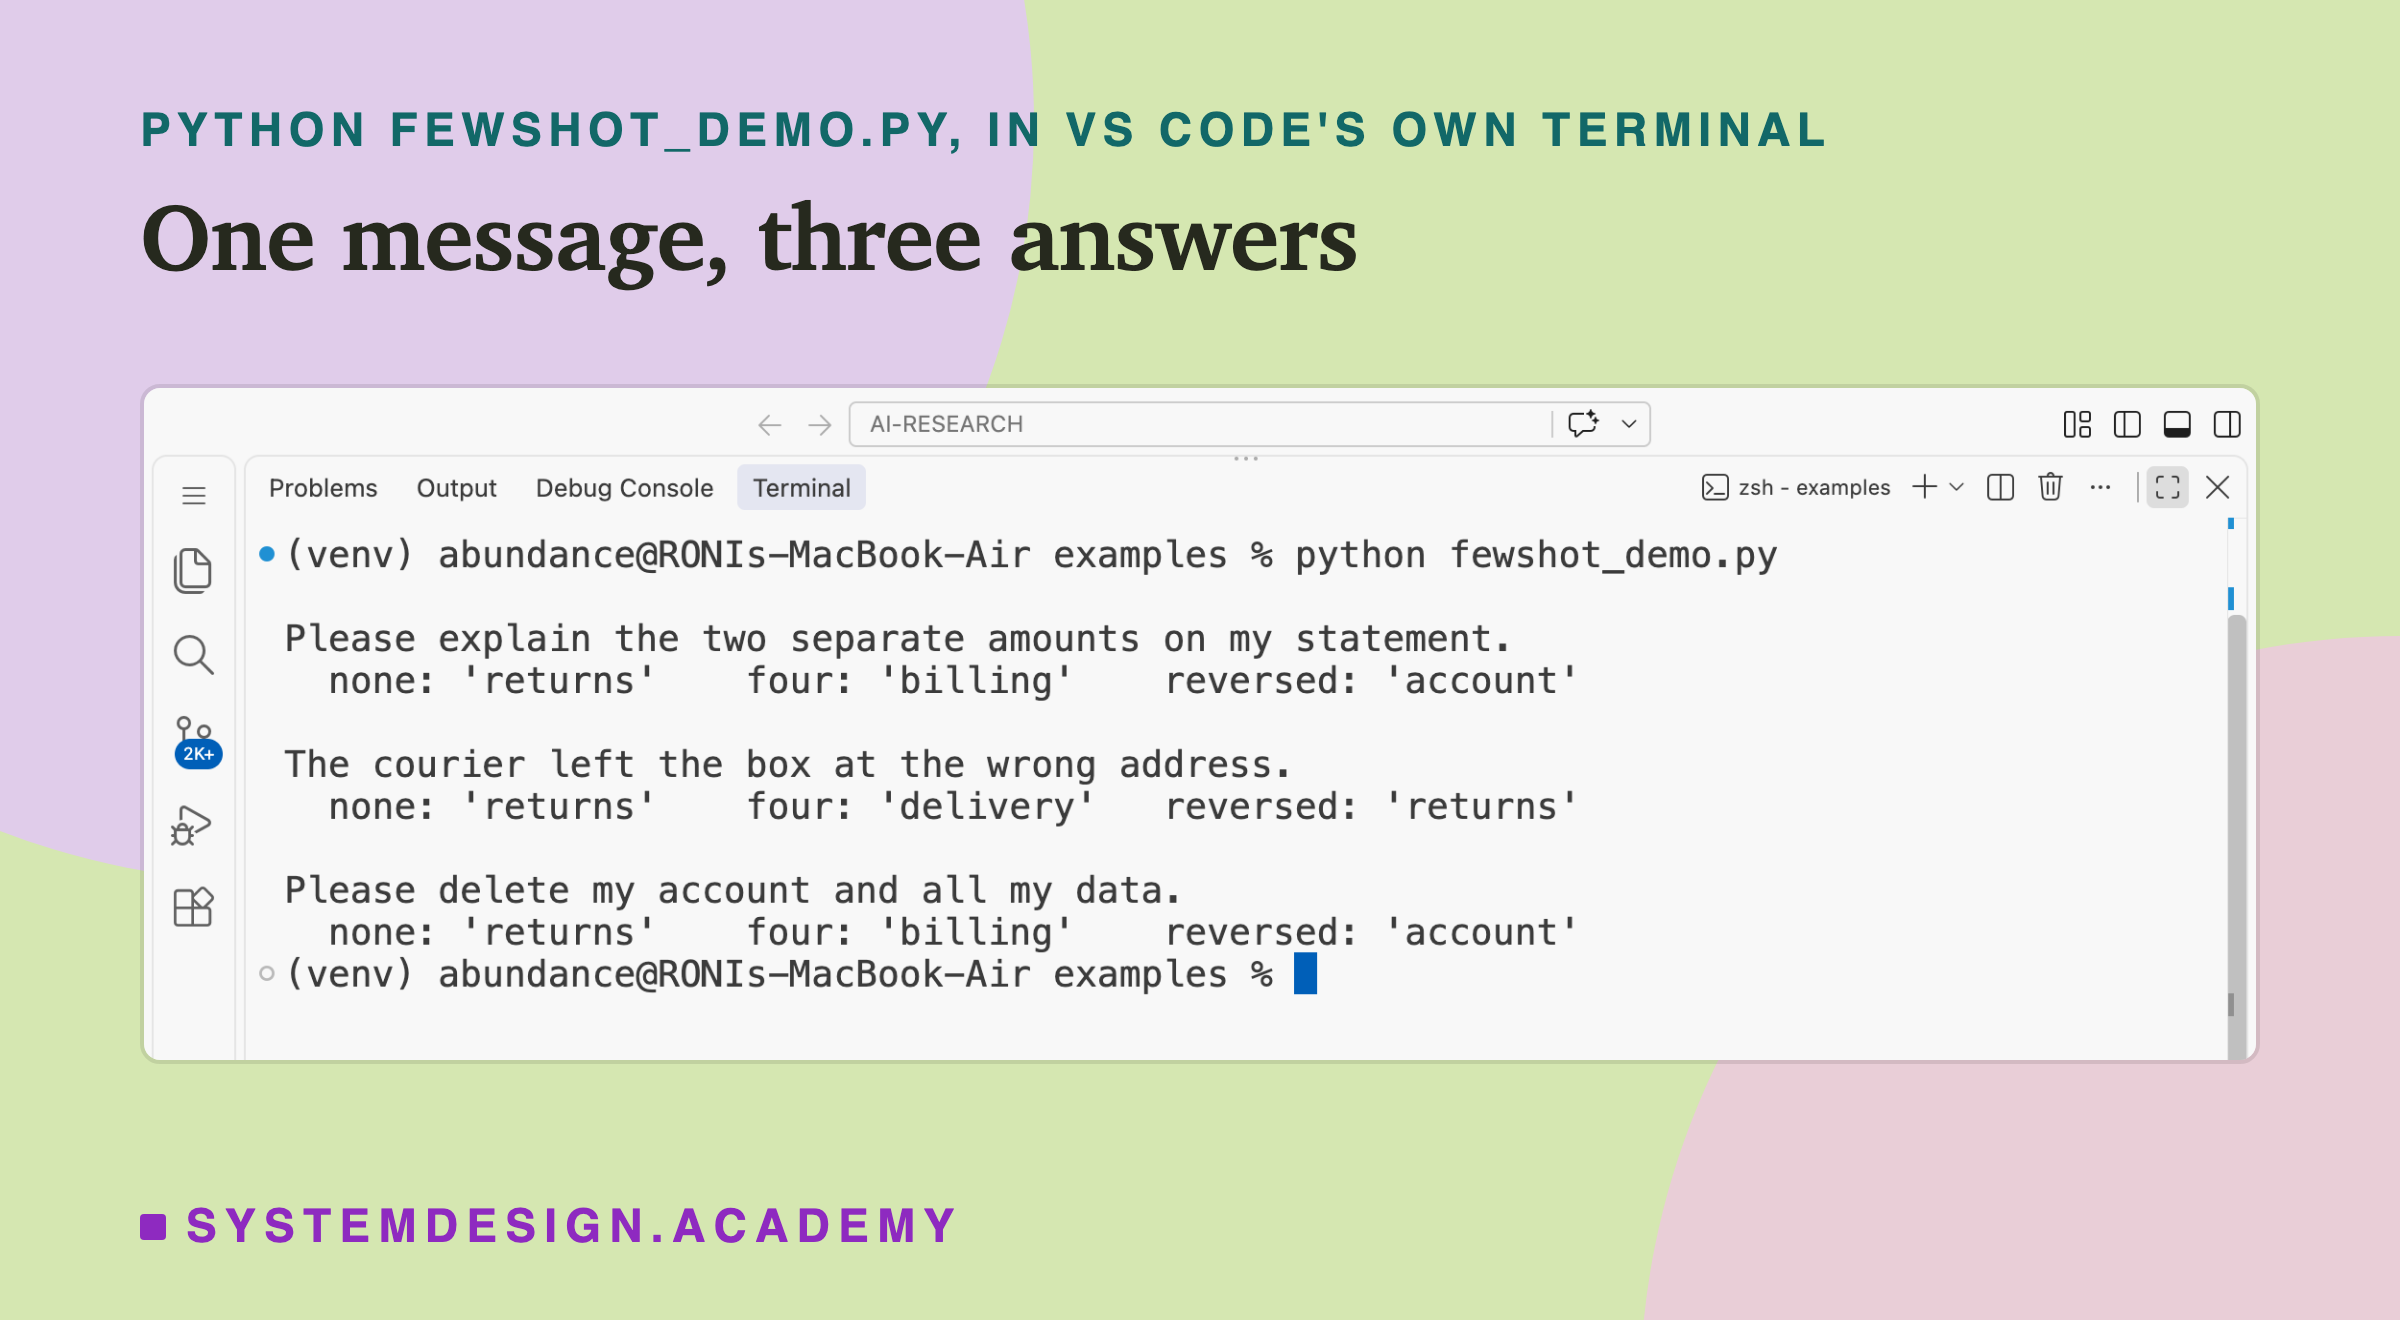Screen dimensions: 2400x1320
Task: Open the chat sparkle icon
Action: pyautogui.click(x=1583, y=424)
